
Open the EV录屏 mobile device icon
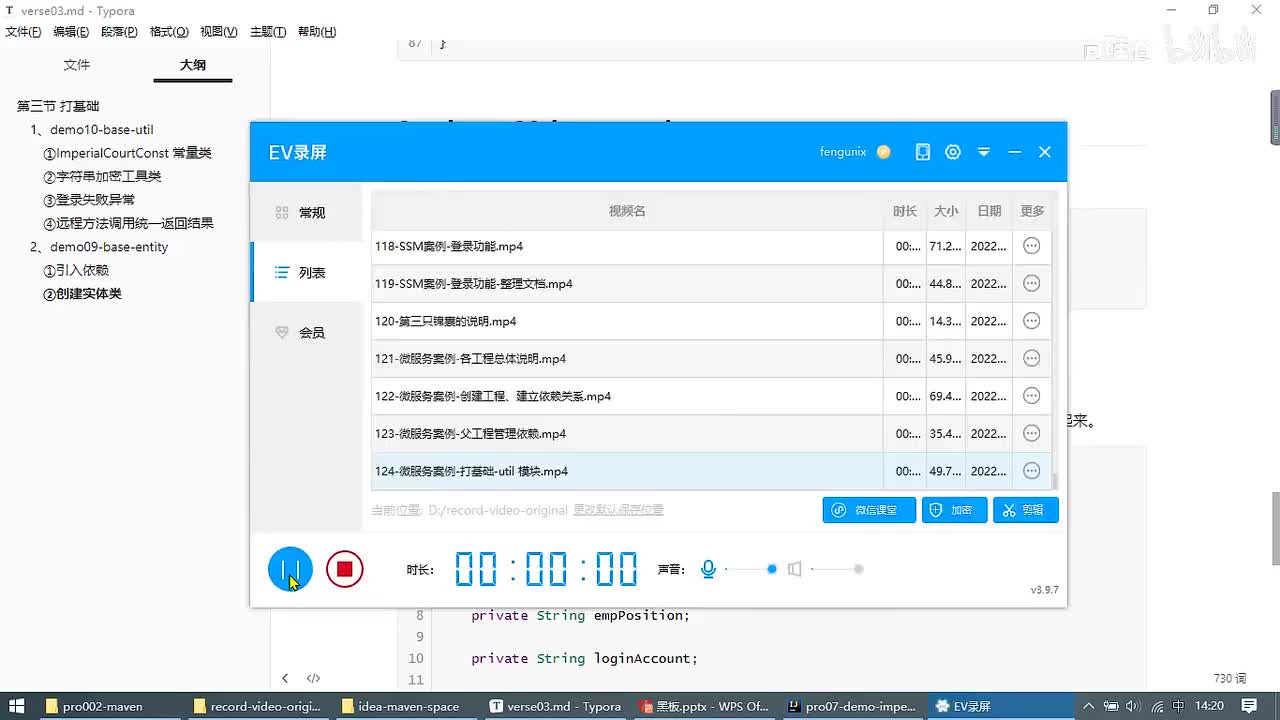coord(923,152)
